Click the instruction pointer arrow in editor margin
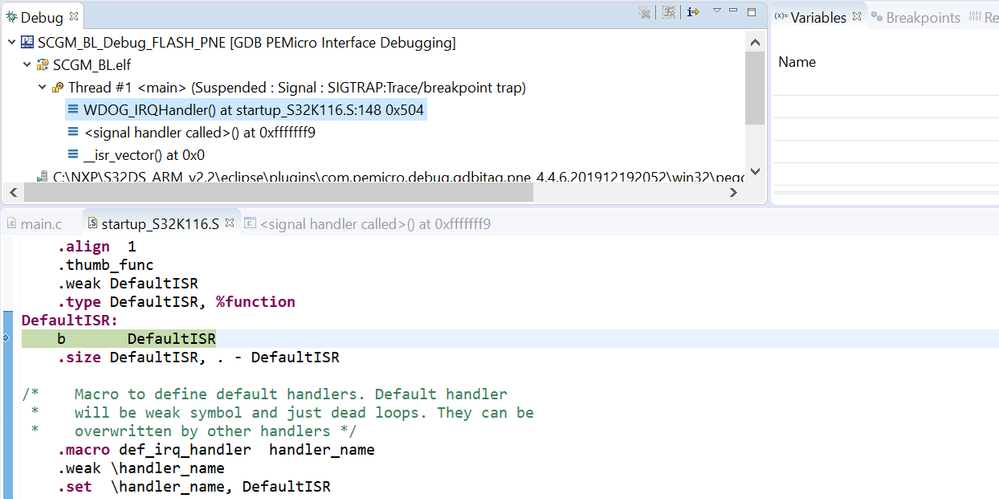 click(6, 338)
